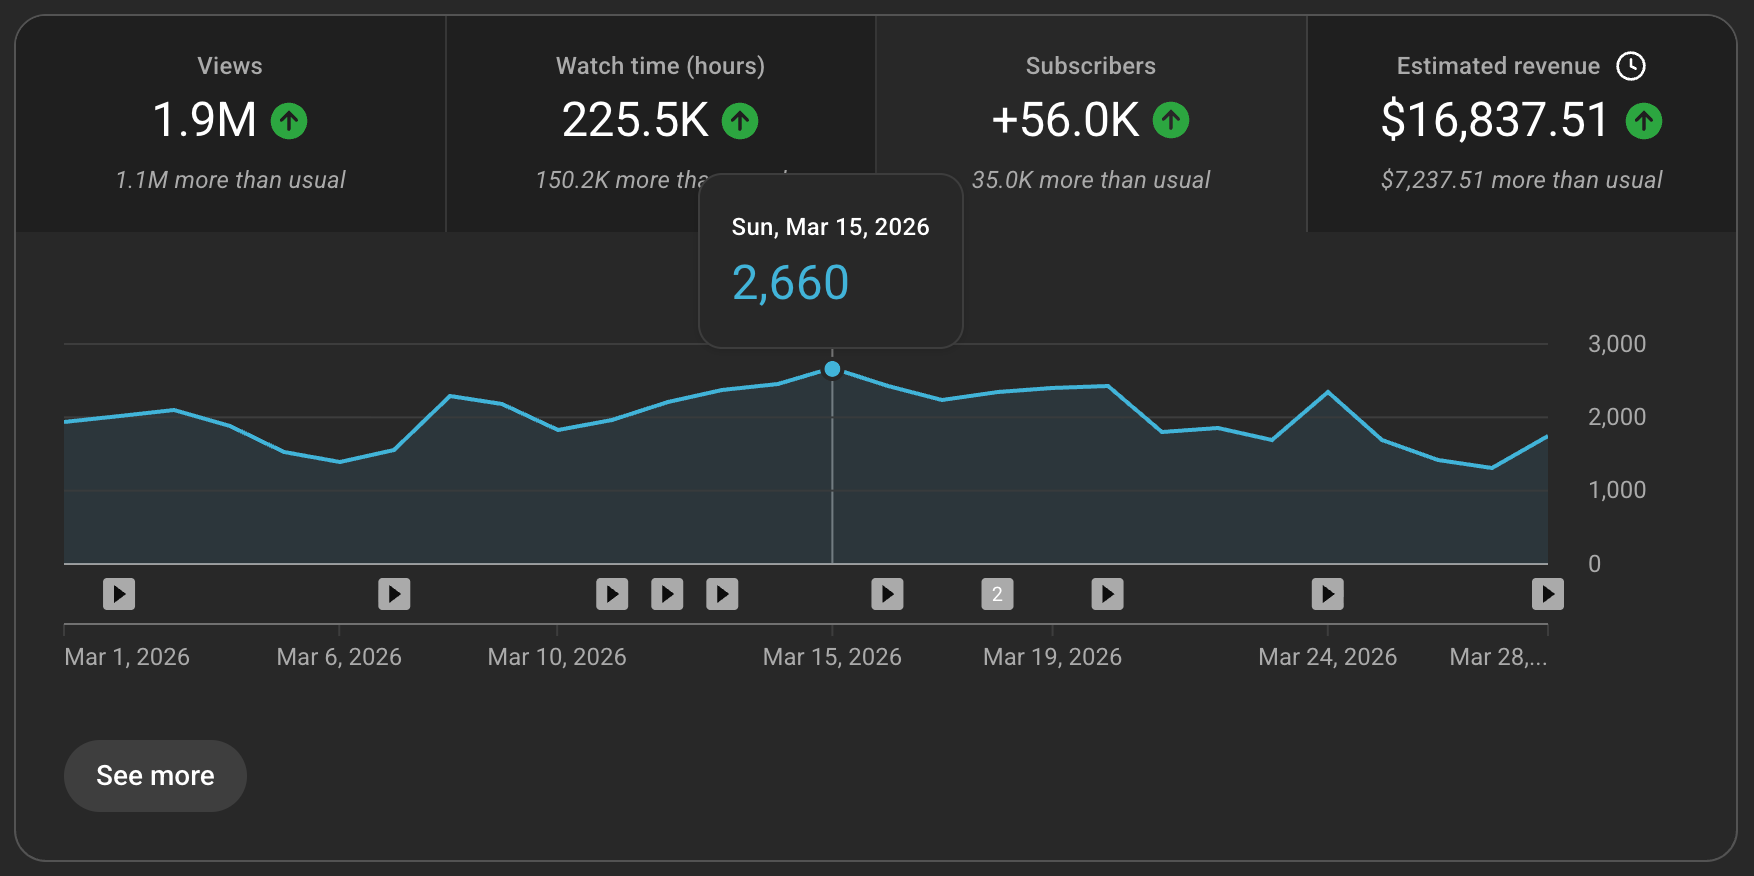Image resolution: width=1754 pixels, height=876 pixels.
Task: Open video marker directly above Mar 24, 2026
Action: 1327,594
